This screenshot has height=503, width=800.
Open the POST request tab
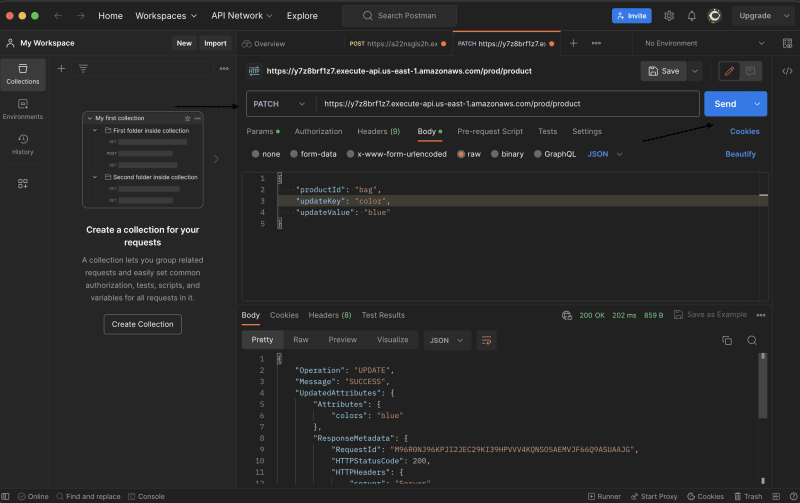tap(398, 44)
